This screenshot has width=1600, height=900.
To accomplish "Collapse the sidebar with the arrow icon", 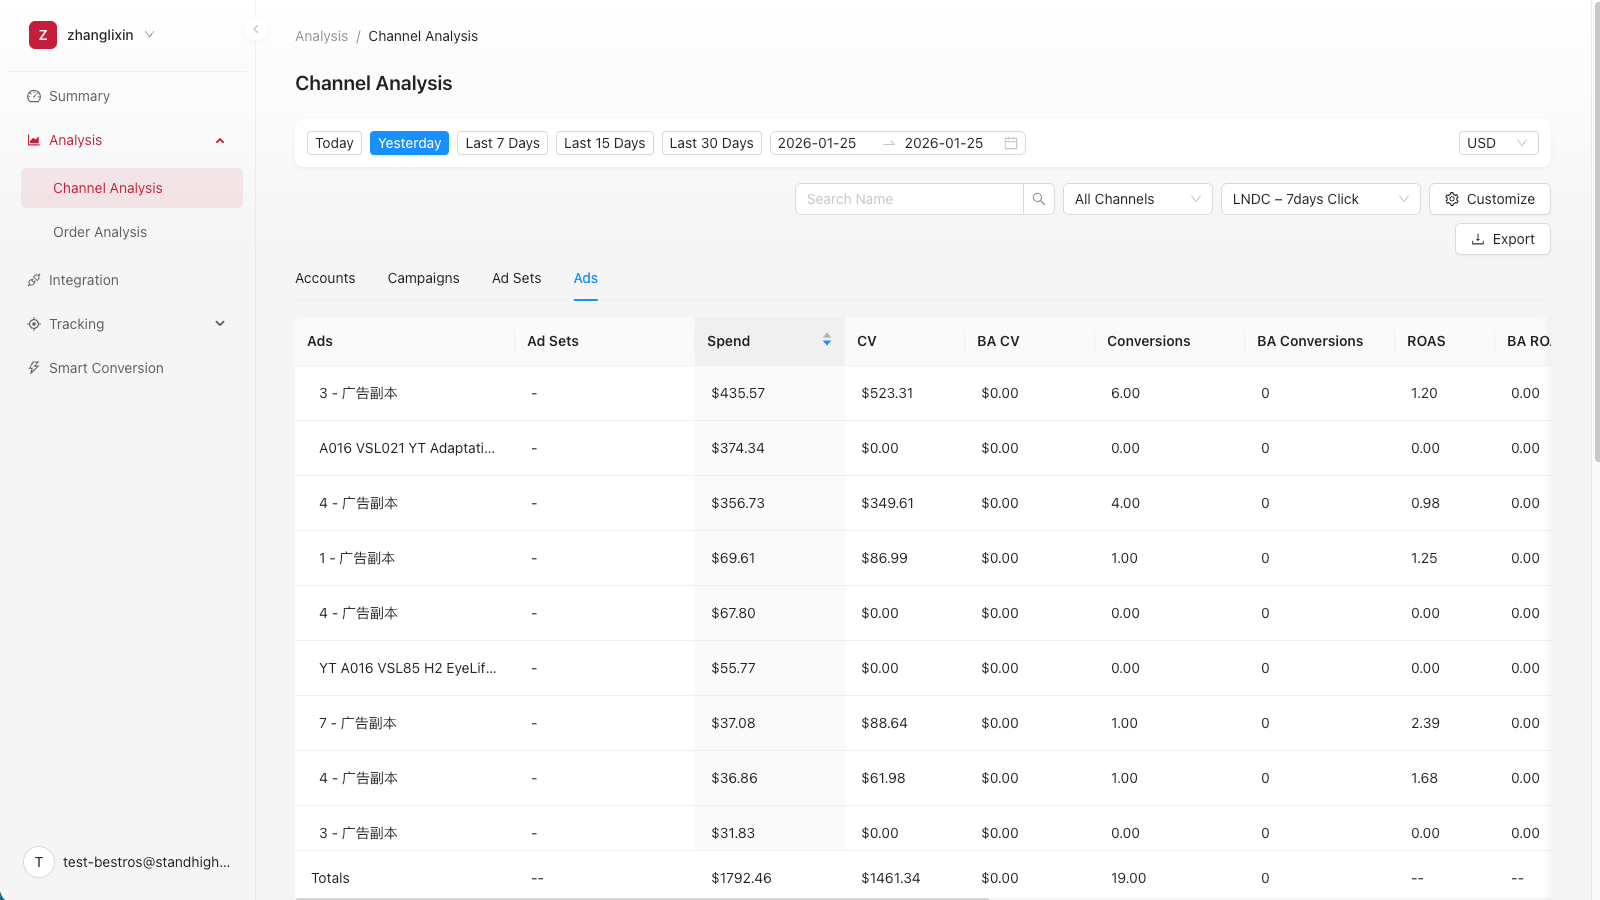I will [256, 30].
